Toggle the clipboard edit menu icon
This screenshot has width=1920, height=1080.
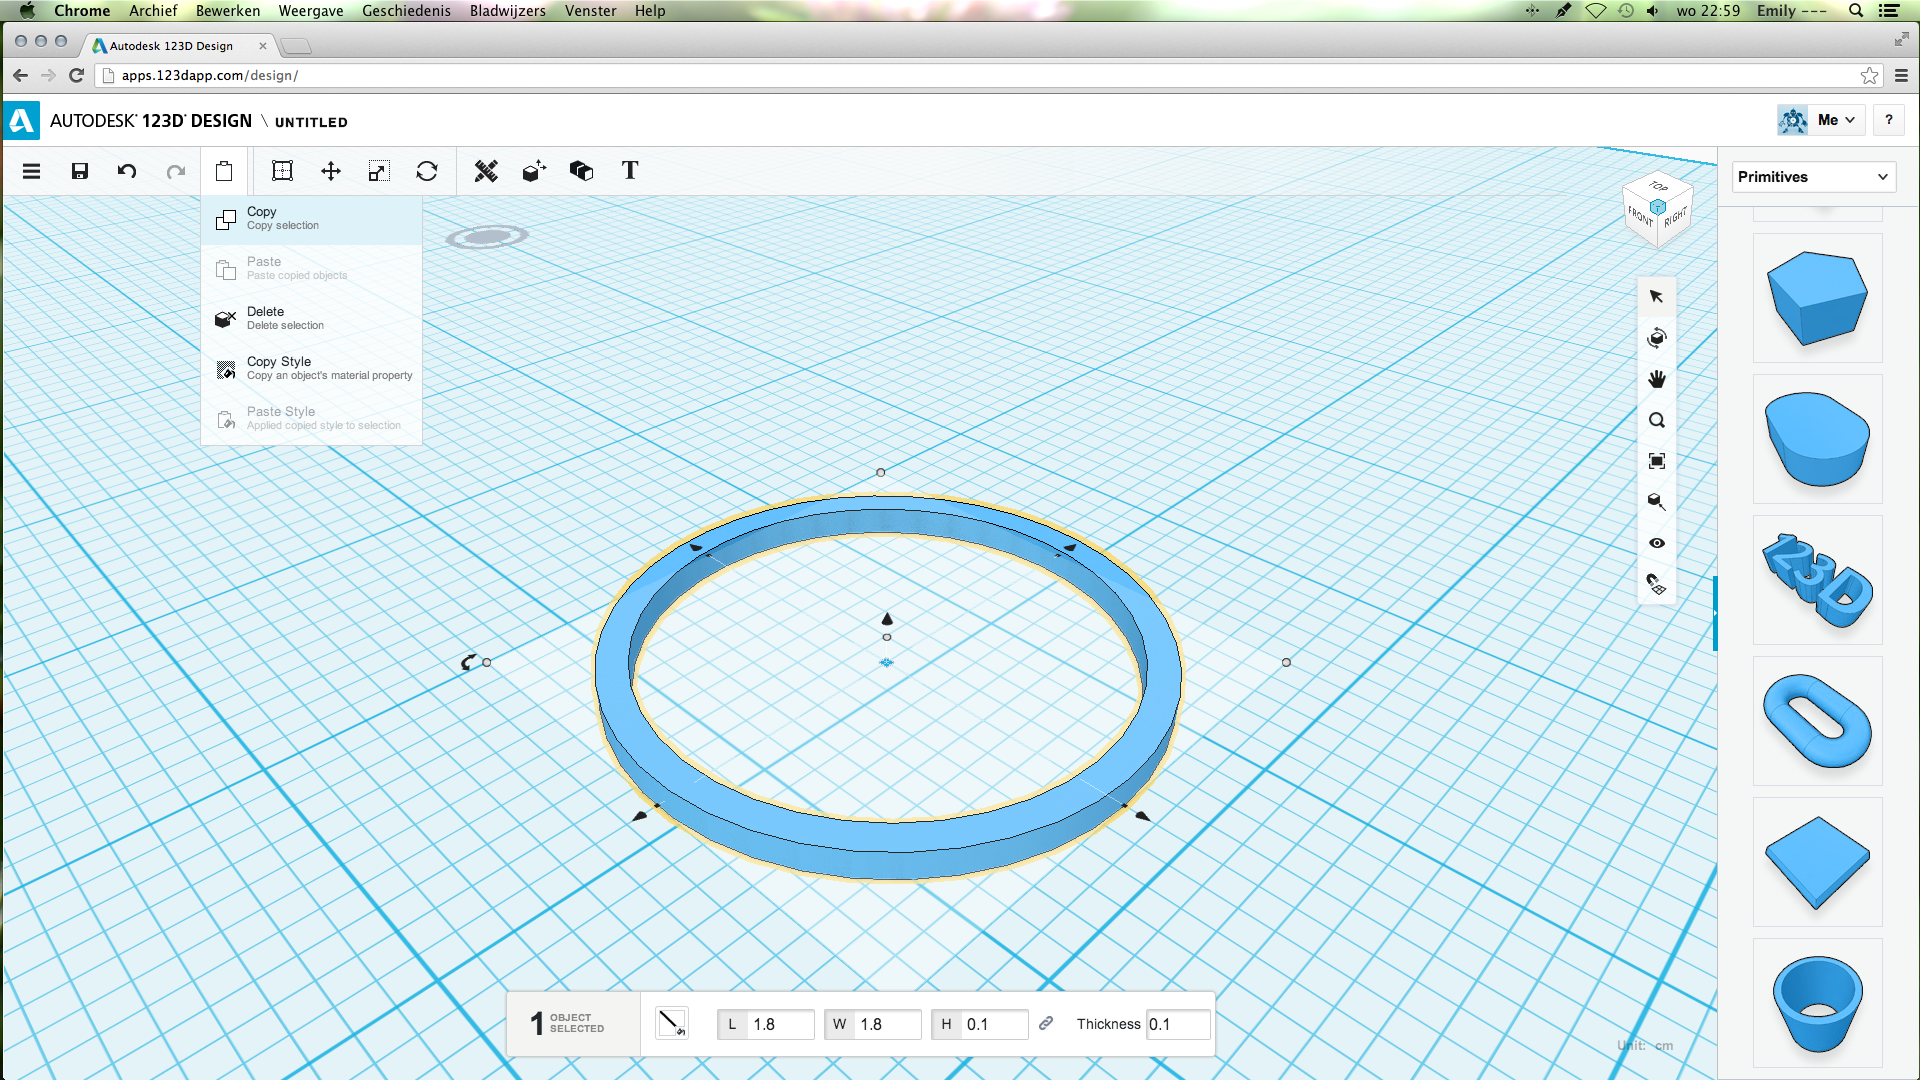pyautogui.click(x=224, y=171)
